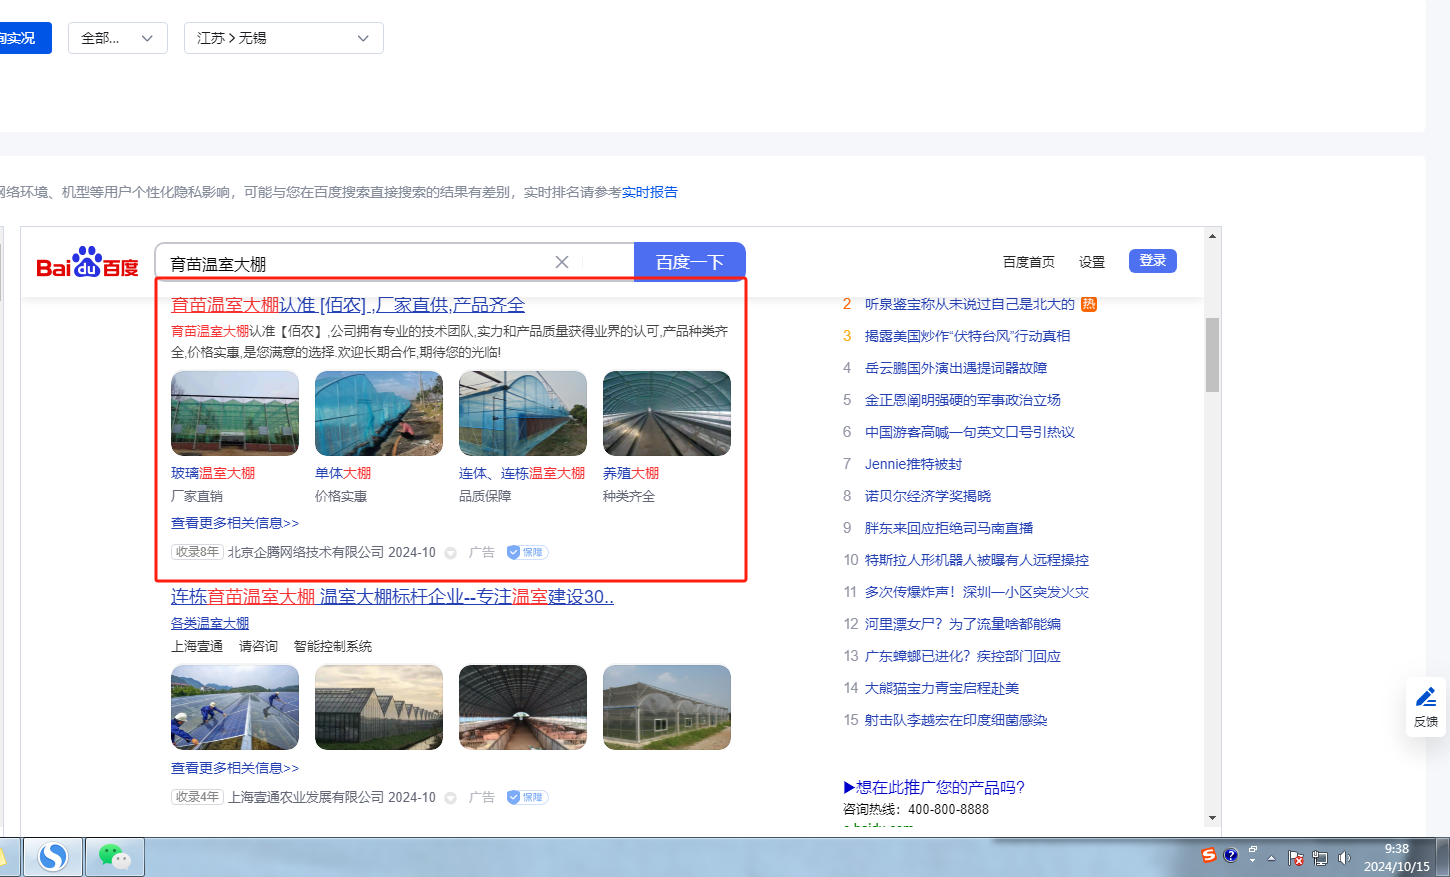Clear the search box with the X icon

[x=562, y=262]
